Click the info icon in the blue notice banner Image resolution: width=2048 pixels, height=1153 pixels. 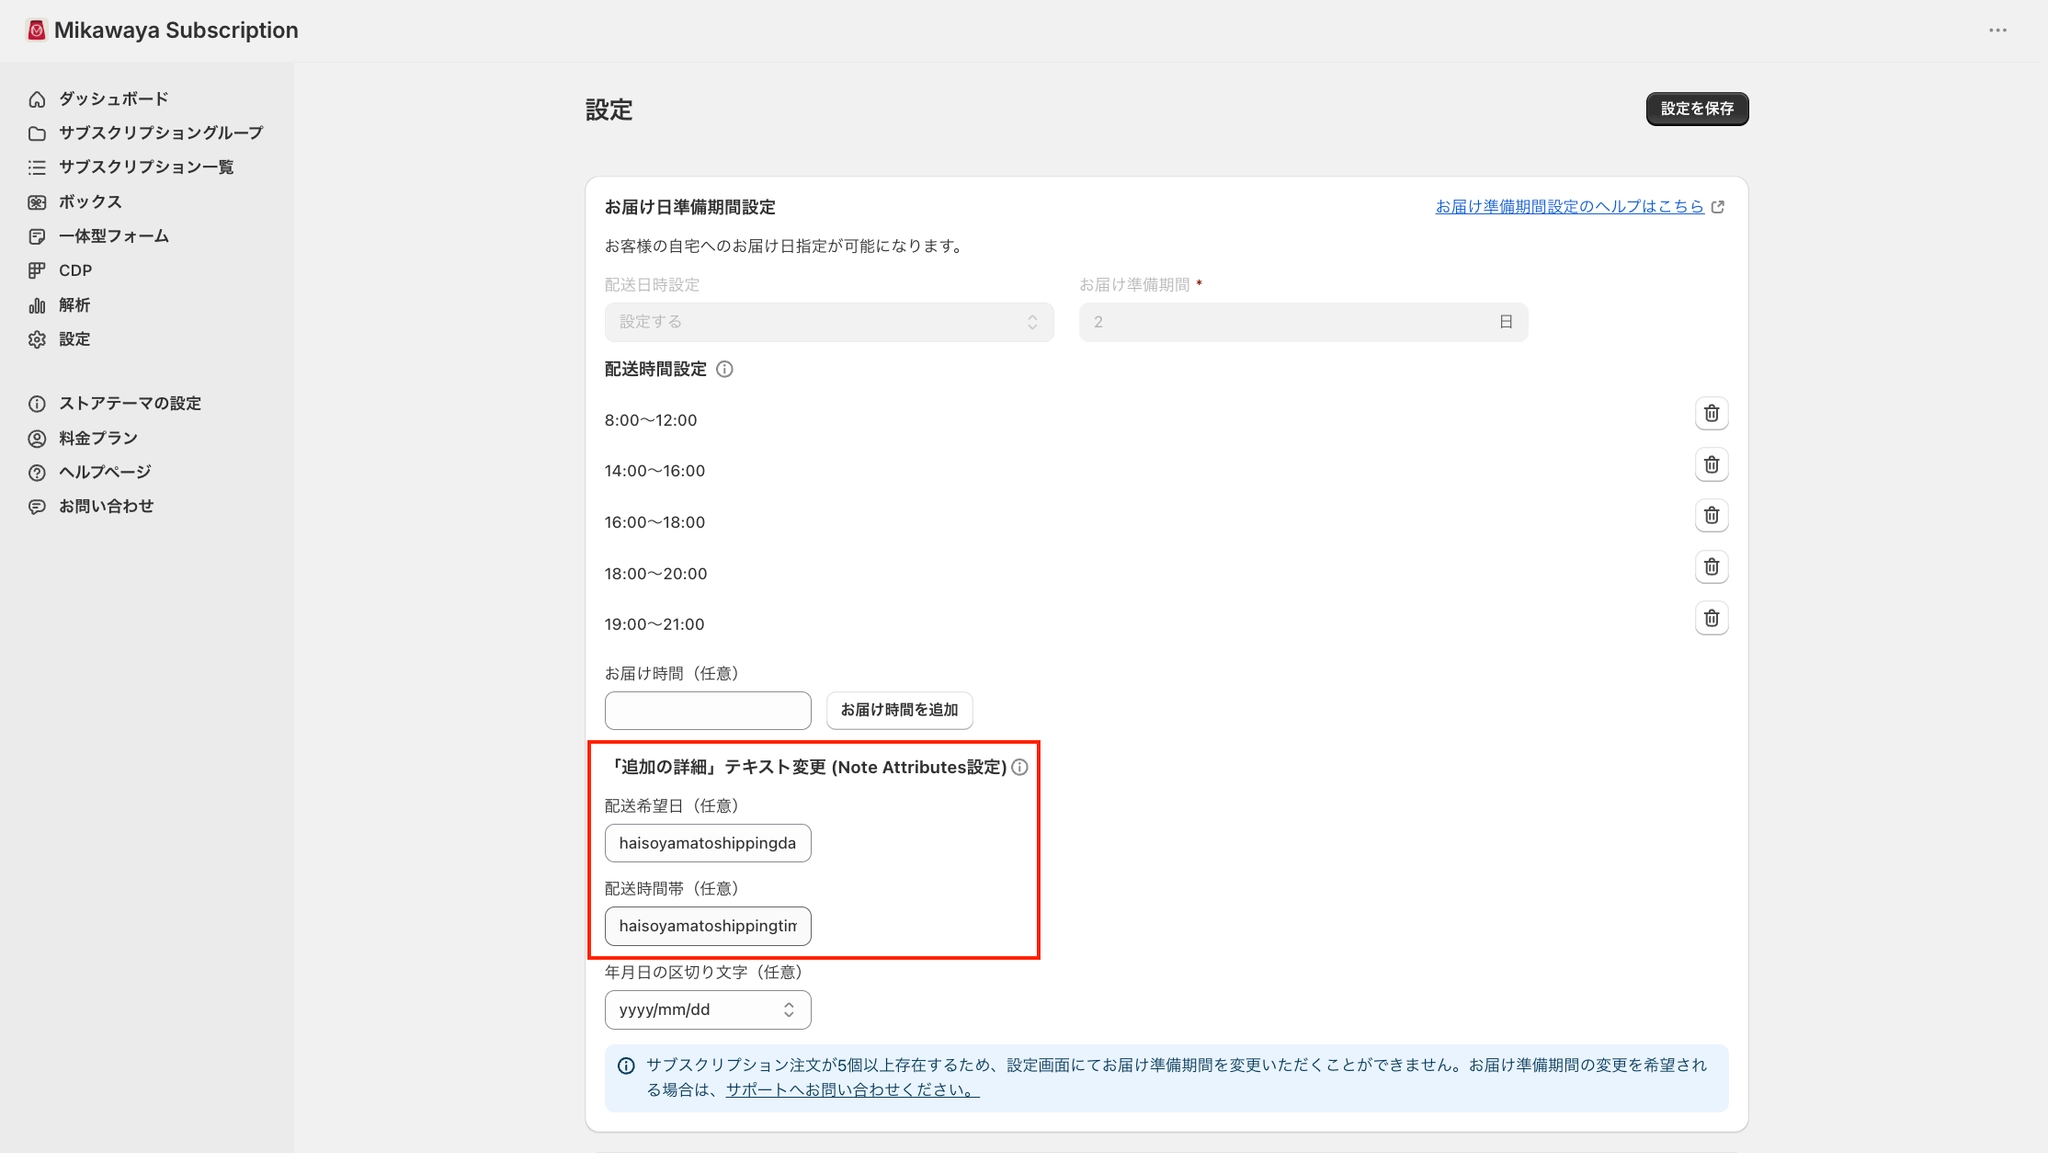tap(626, 1066)
